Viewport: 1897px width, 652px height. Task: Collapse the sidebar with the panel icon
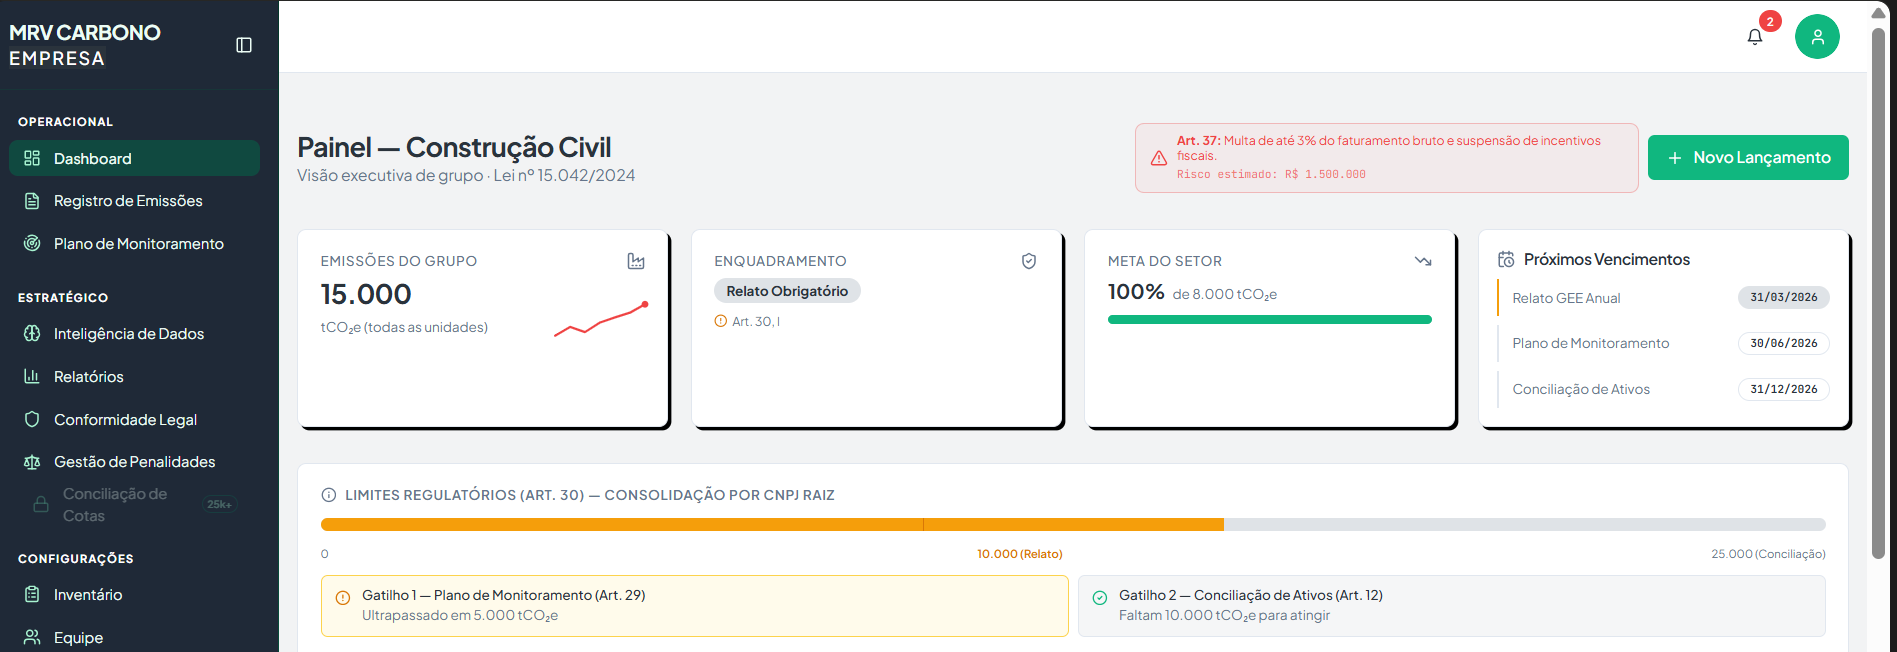coord(244,45)
